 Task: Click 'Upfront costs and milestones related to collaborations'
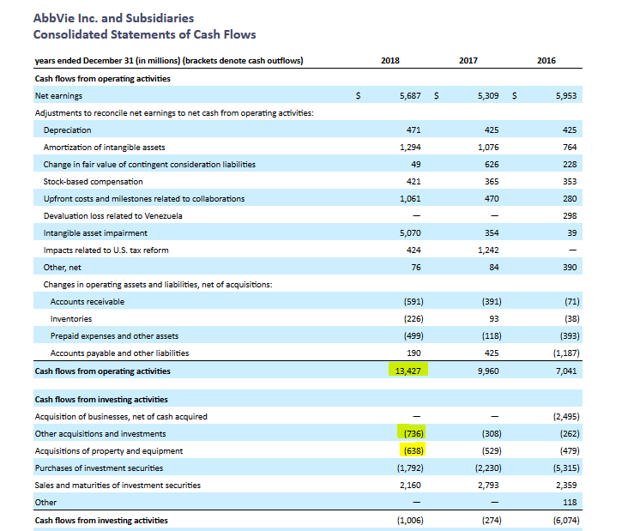[144, 199]
